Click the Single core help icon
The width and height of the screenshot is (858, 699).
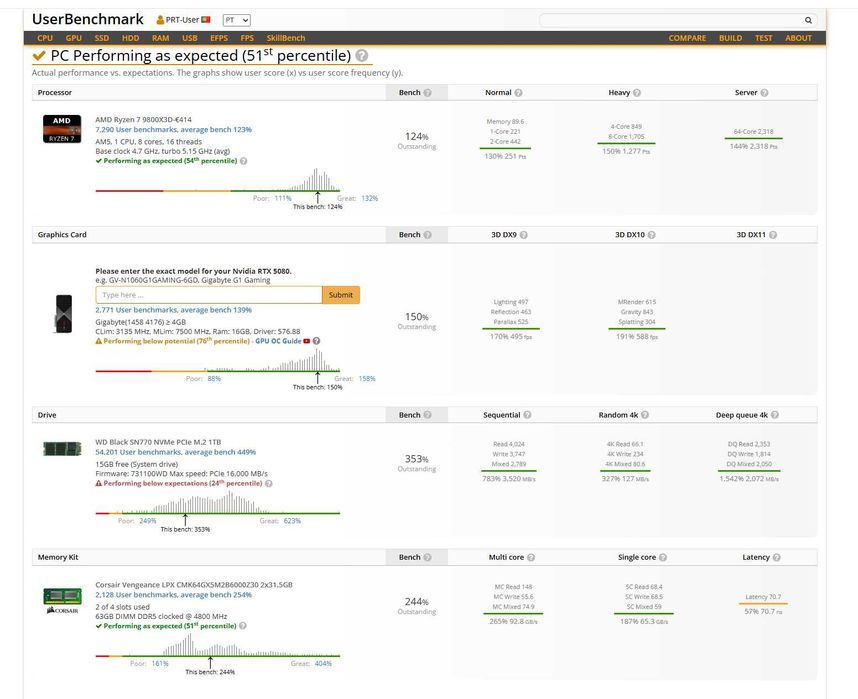(x=663, y=557)
